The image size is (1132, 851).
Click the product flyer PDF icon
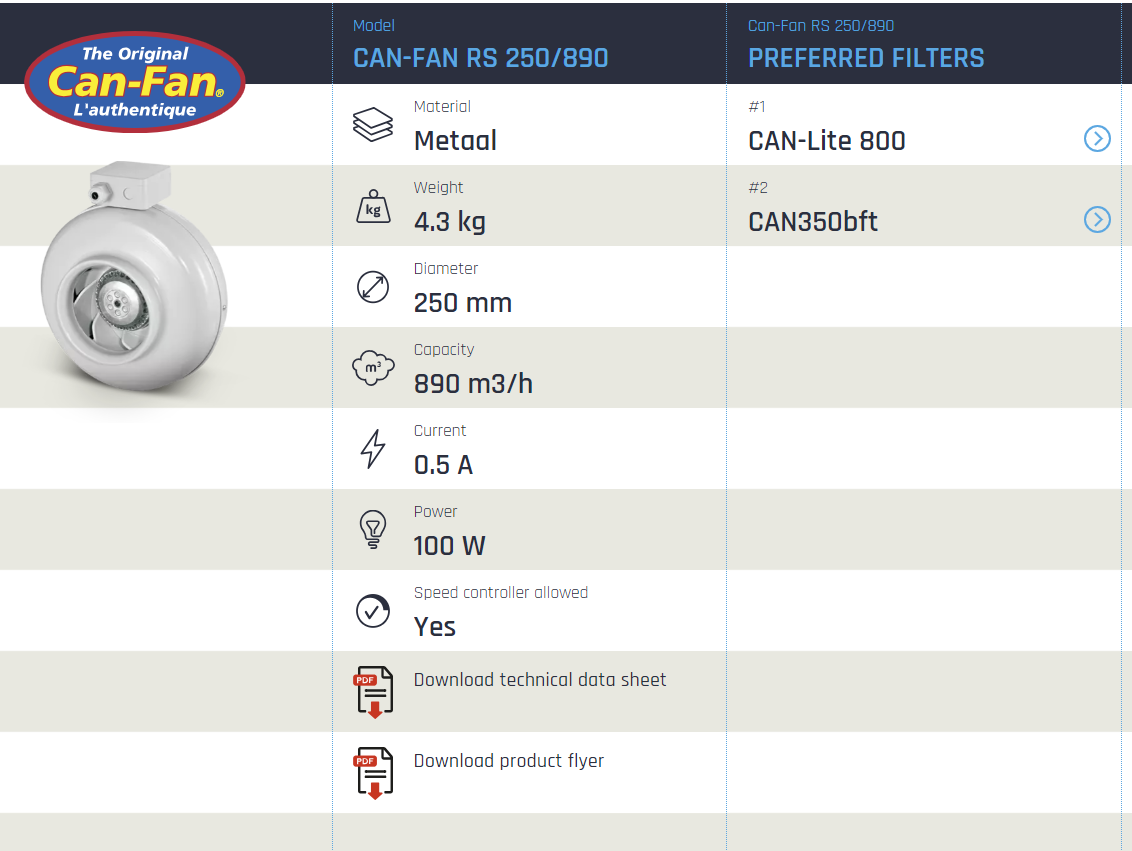pos(373,772)
